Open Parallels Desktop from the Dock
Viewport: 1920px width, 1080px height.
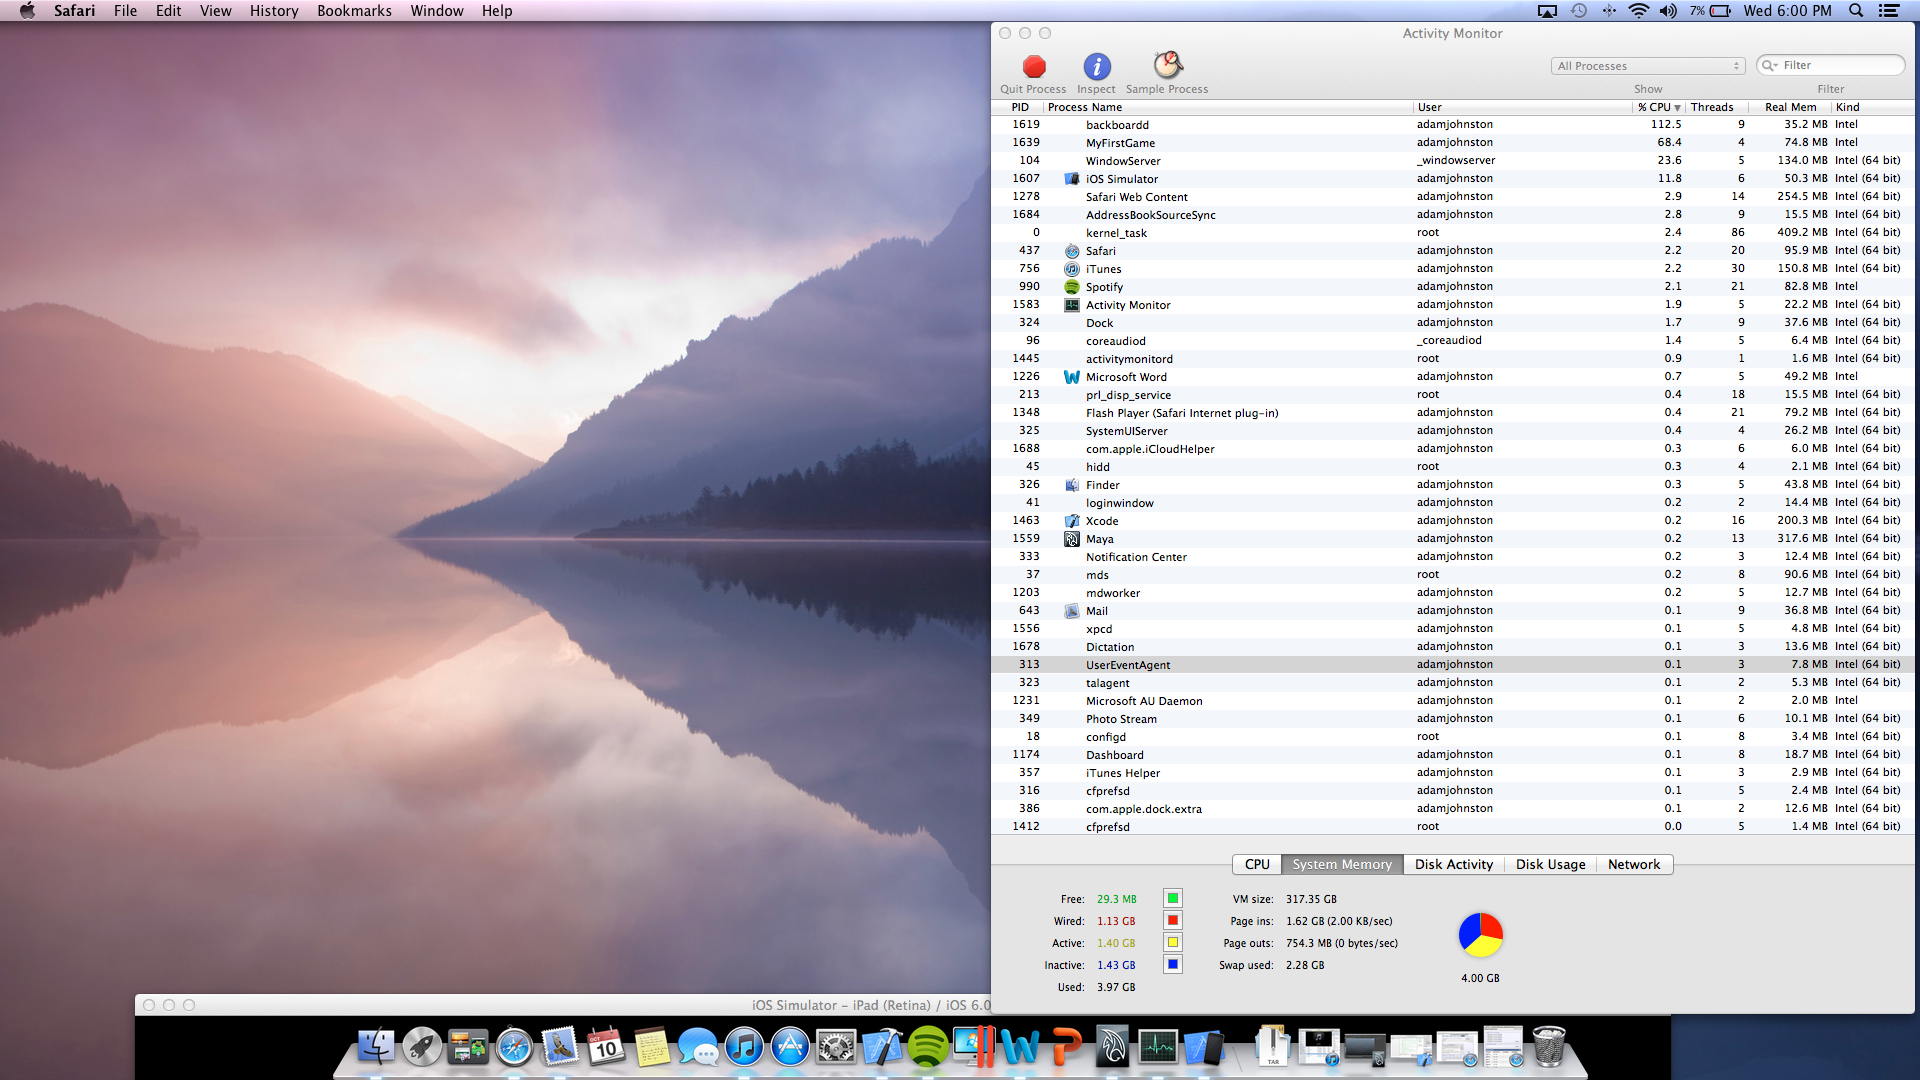pos(974,1047)
